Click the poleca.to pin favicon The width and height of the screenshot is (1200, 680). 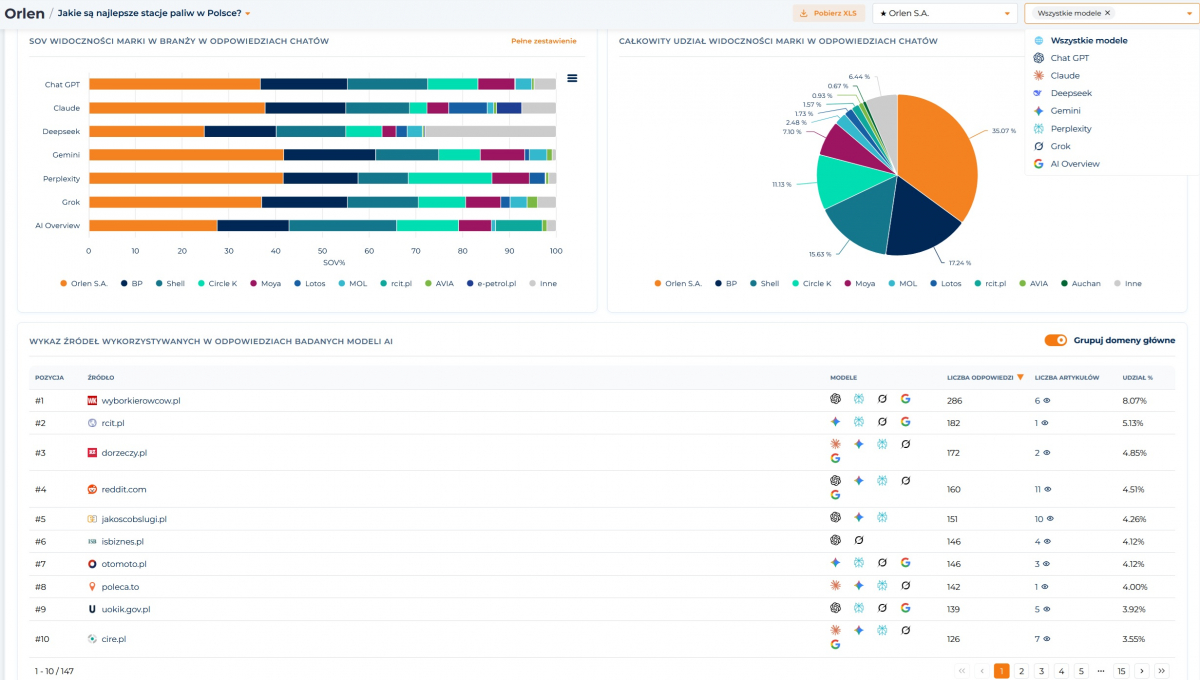[92, 587]
